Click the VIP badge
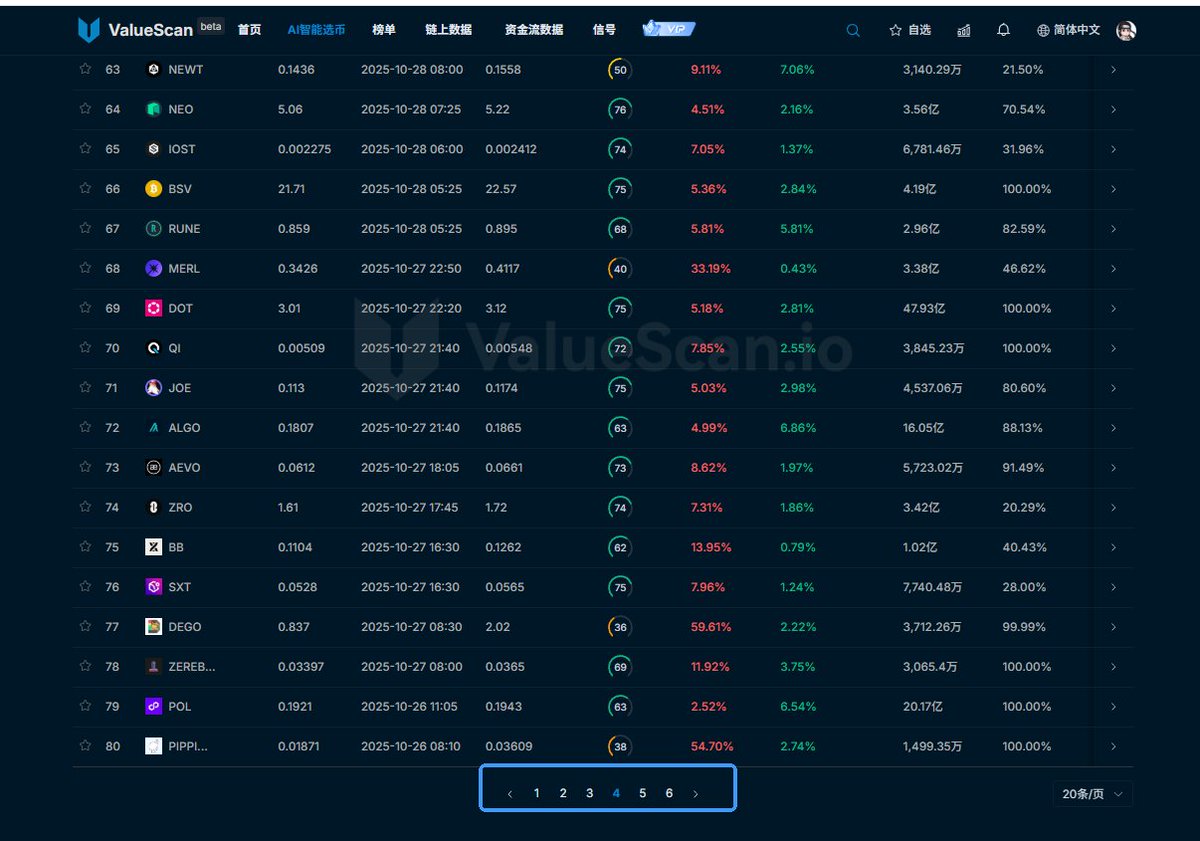The width and height of the screenshot is (1200, 841). pyautogui.click(x=669, y=30)
